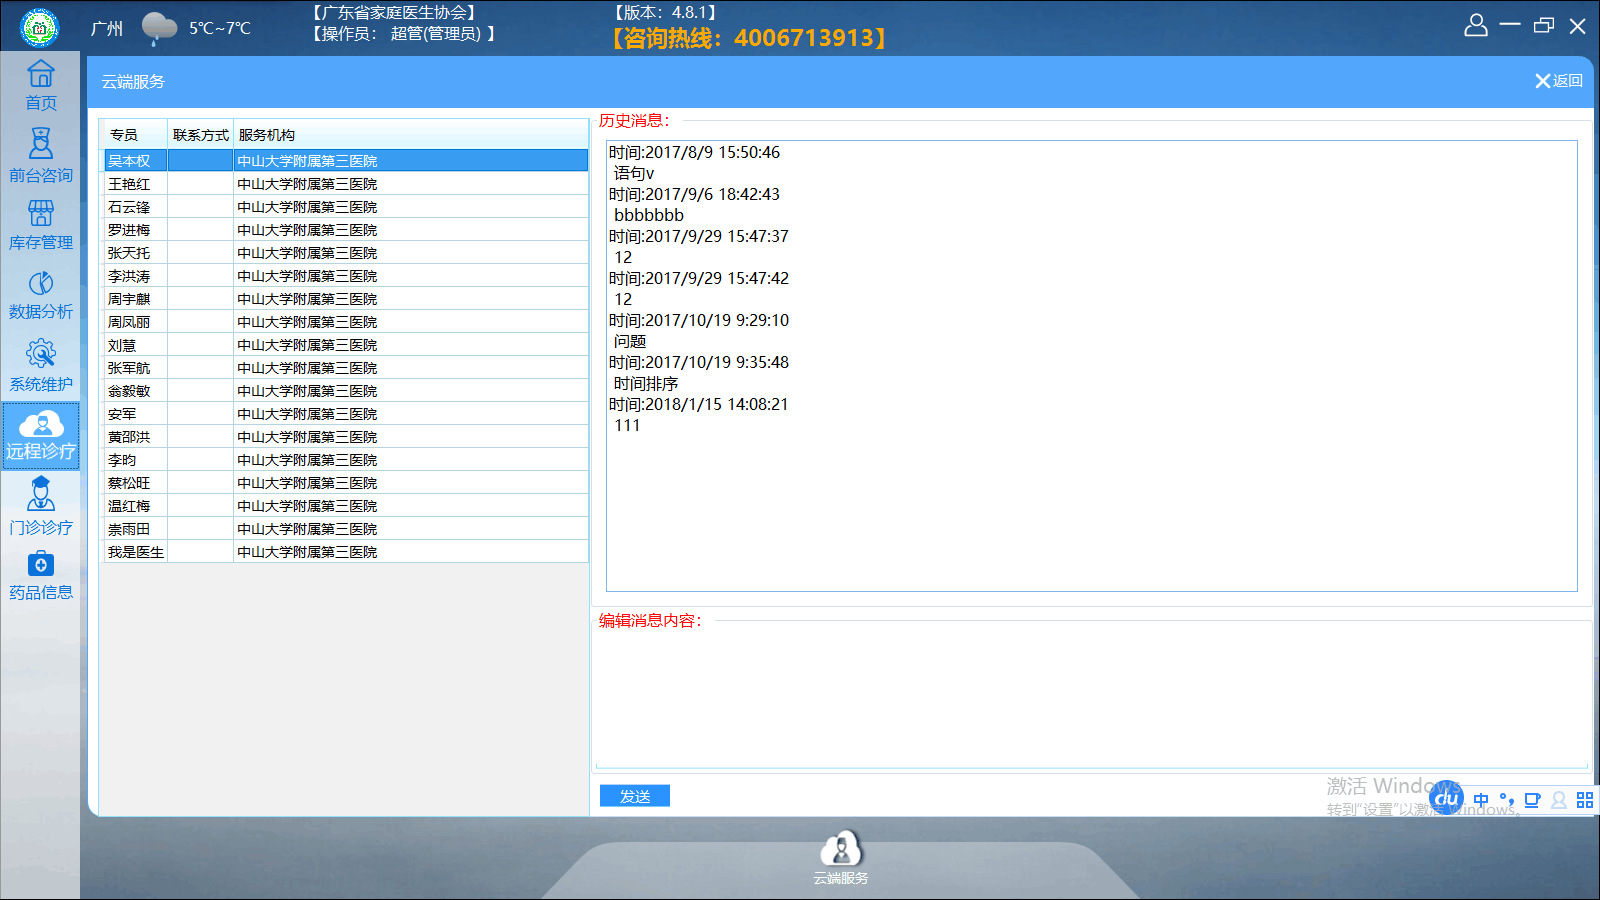Select specialist row 崇雨田
1600x900 pixels.
tap(346, 529)
